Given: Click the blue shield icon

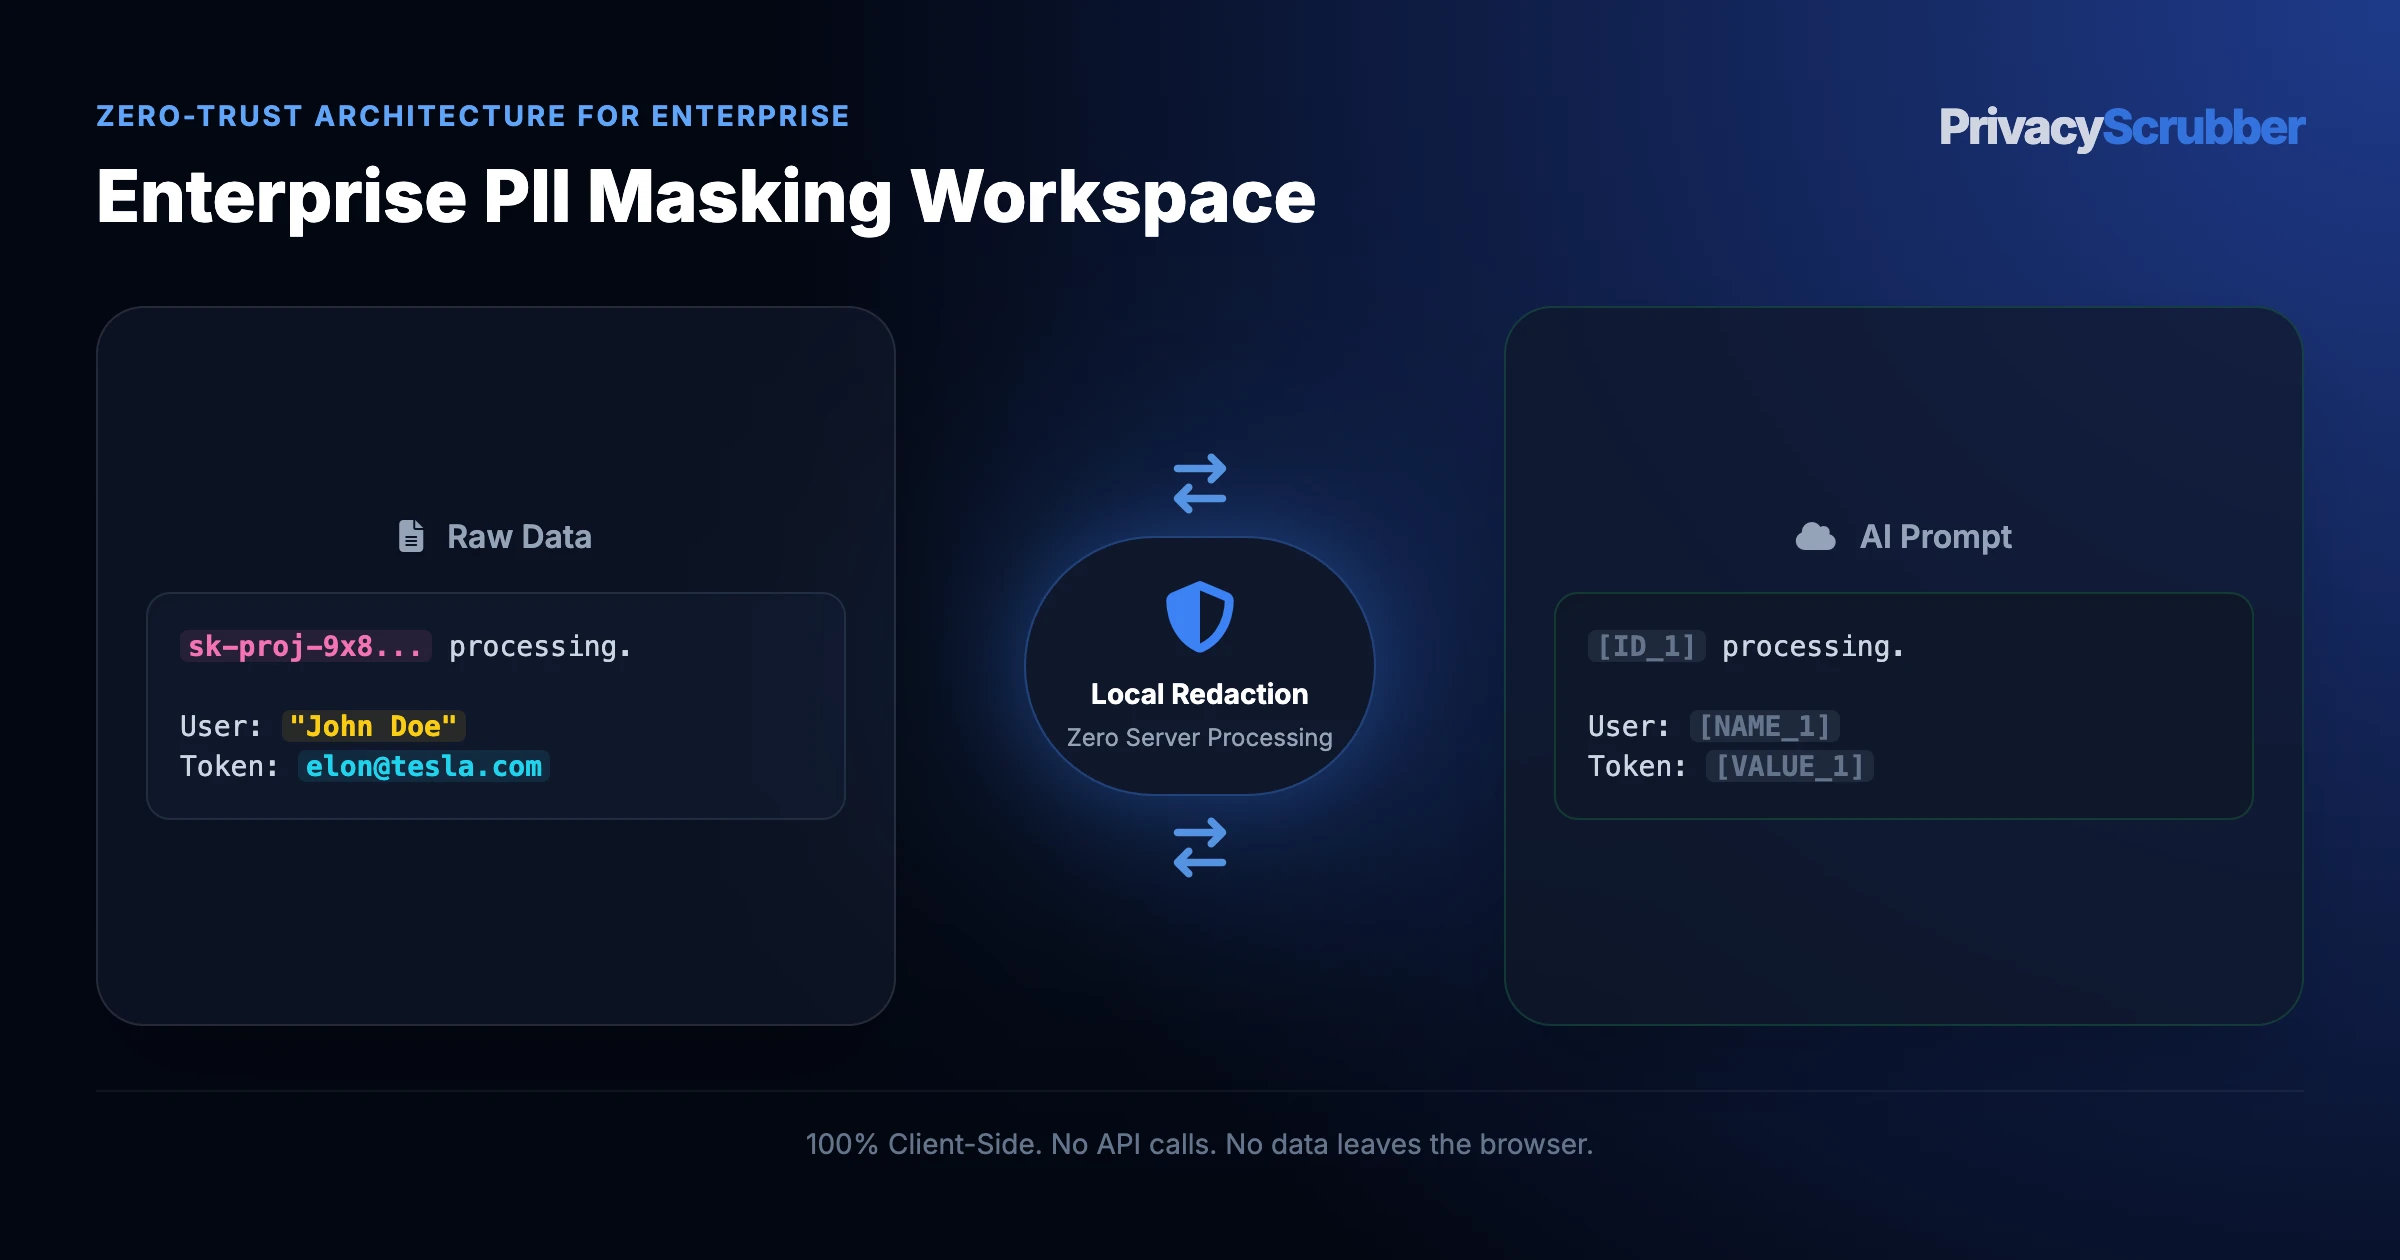Looking at the screenshot, I should (1200, 616).
